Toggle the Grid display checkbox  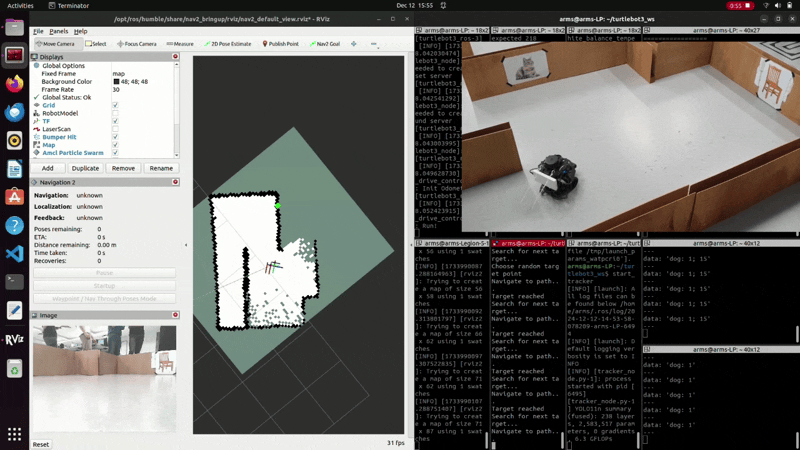click(115, 105)
